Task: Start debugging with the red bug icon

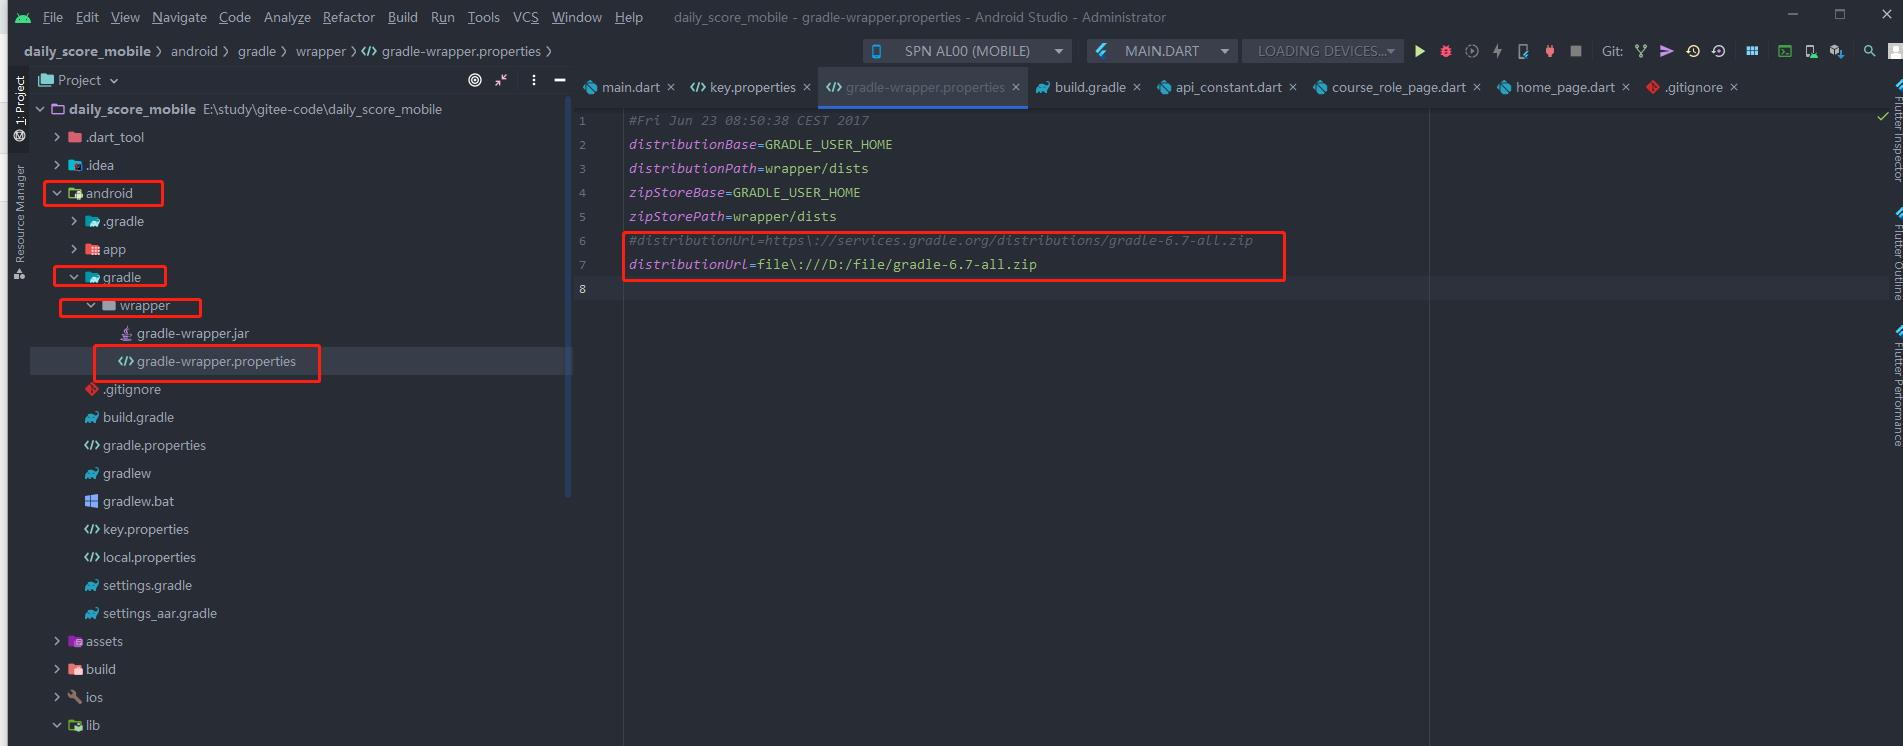Action: 1445,51
